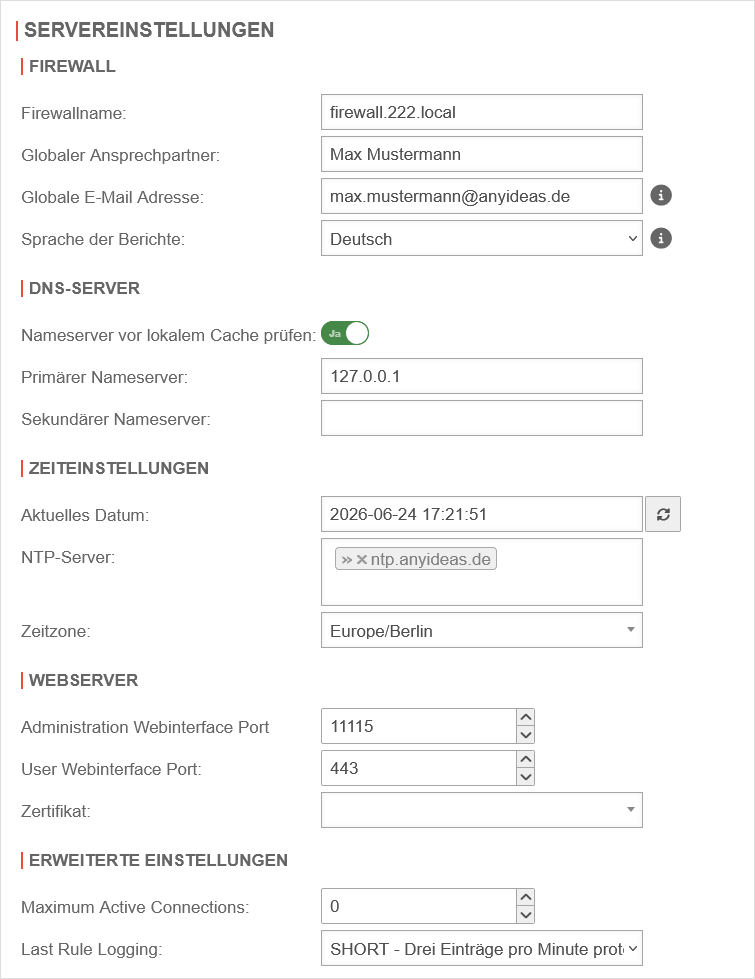
Task: Click the Administration Webinterface Port field
Action: click(419, 726)
